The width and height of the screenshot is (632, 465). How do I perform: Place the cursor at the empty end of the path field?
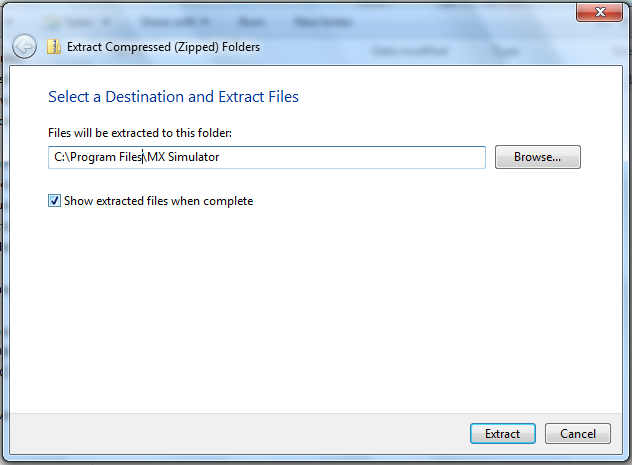click(400, 157)
